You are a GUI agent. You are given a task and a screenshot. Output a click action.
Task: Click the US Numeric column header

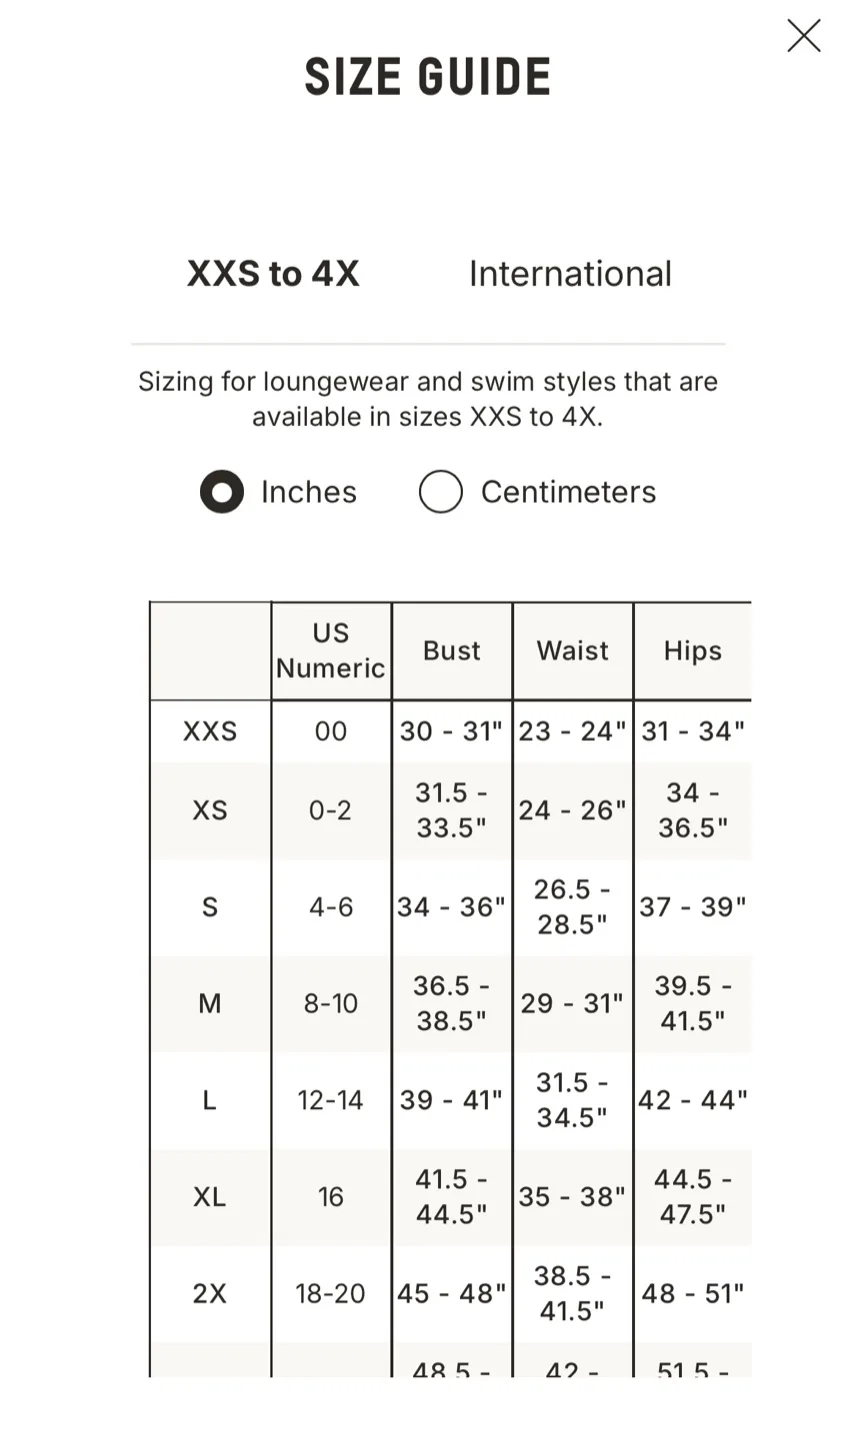[x=331, y=650]
